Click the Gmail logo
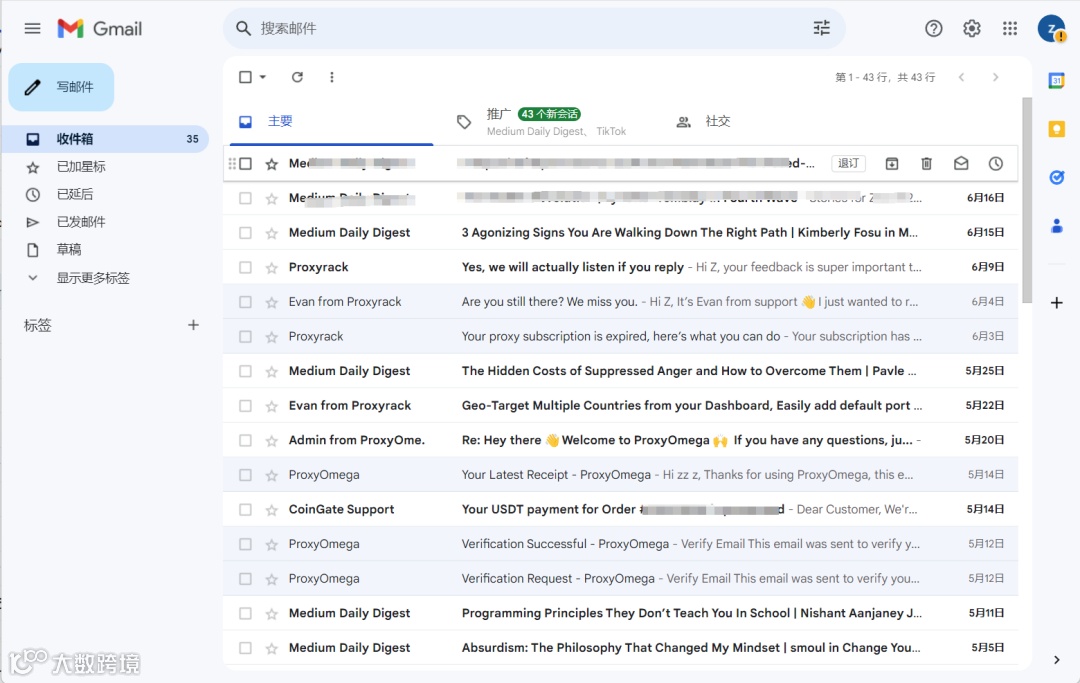Screen dimensions: 1080x683 [x=100, y=28]
